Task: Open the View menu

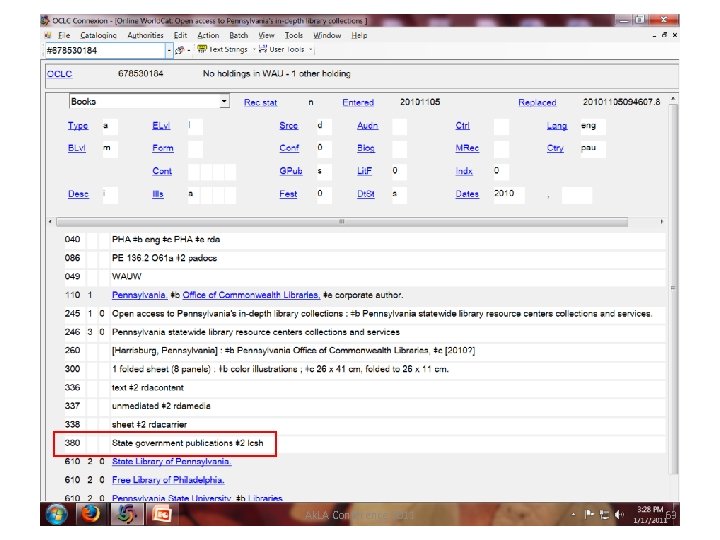Action: [x=266, y=35]
